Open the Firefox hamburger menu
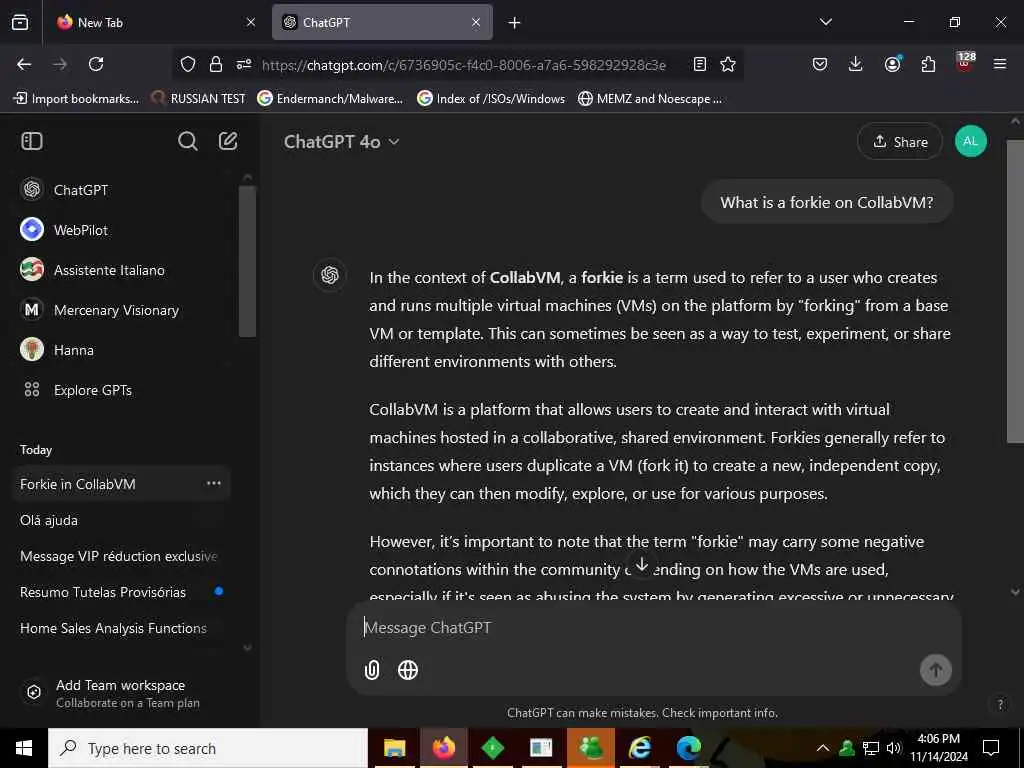Image resolution: width=1024 pixels, height=768 pixels. [1000, 64]
